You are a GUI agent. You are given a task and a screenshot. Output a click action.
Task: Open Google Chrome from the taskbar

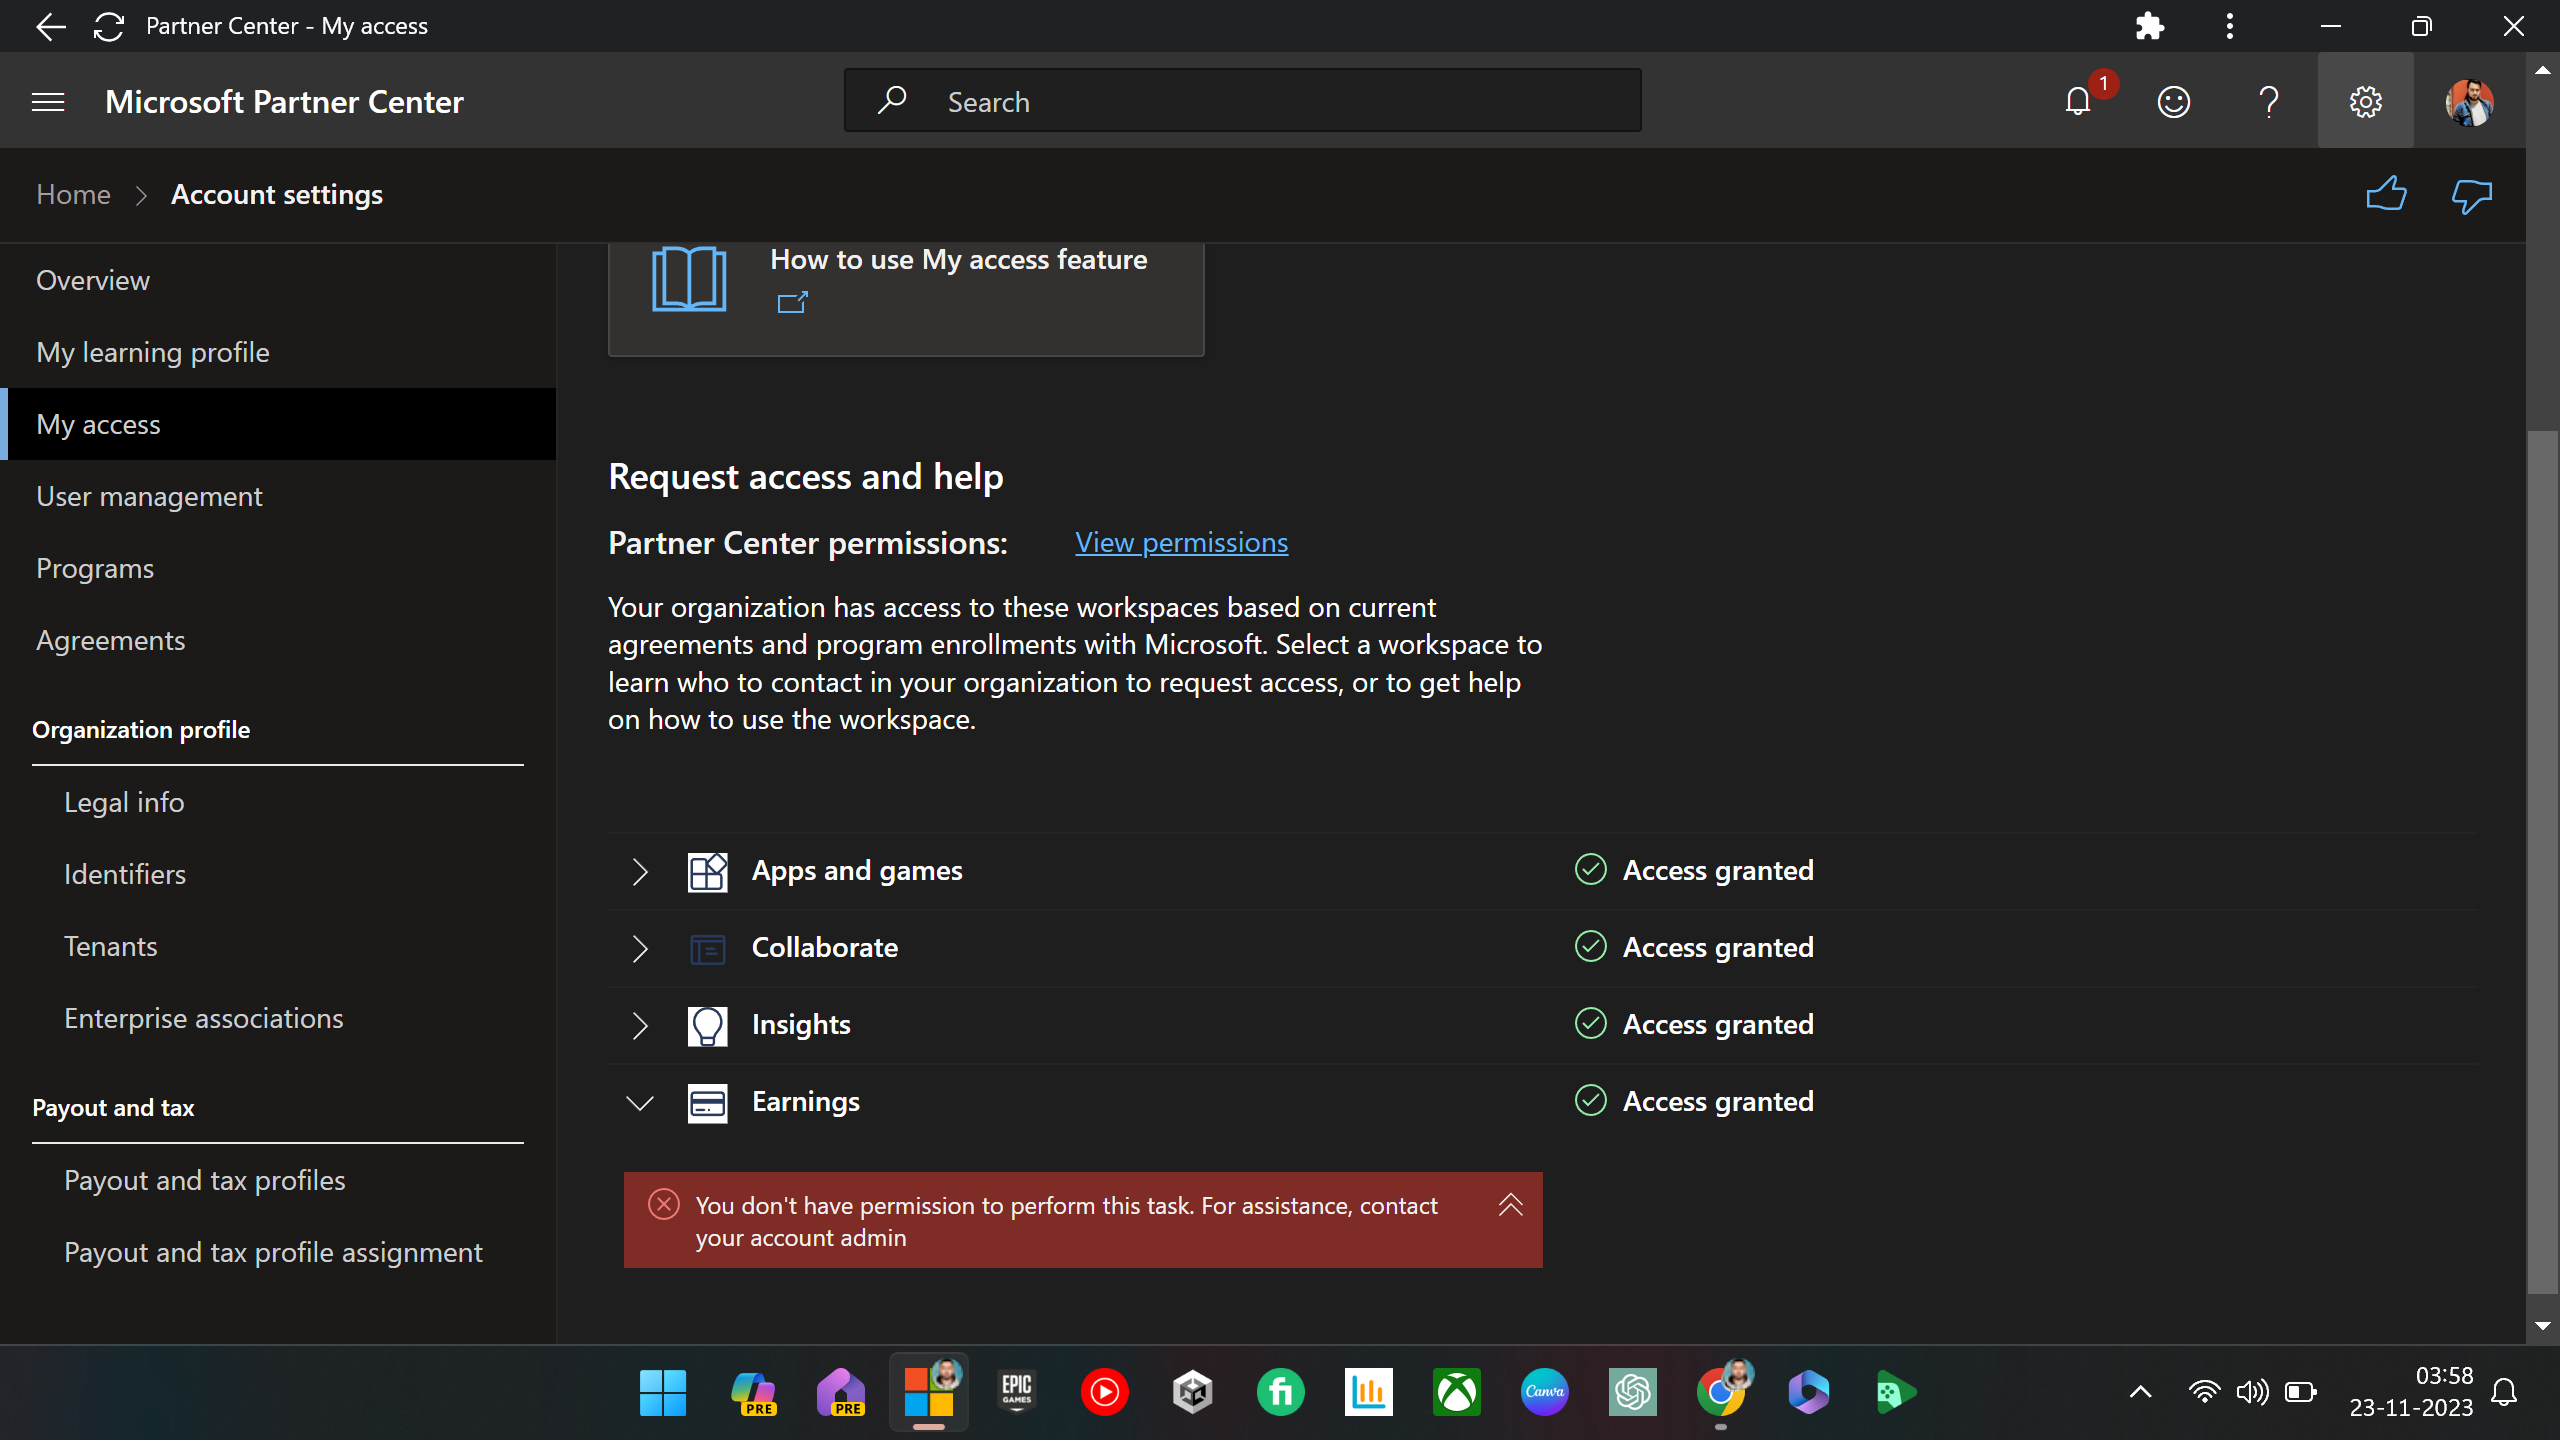pyautogui.click(x=1721, y=1392)
